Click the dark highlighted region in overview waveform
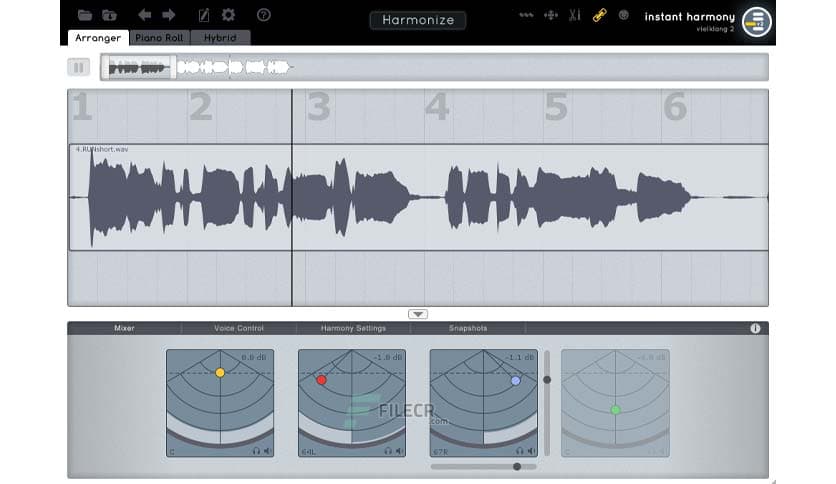 (139, 68)
